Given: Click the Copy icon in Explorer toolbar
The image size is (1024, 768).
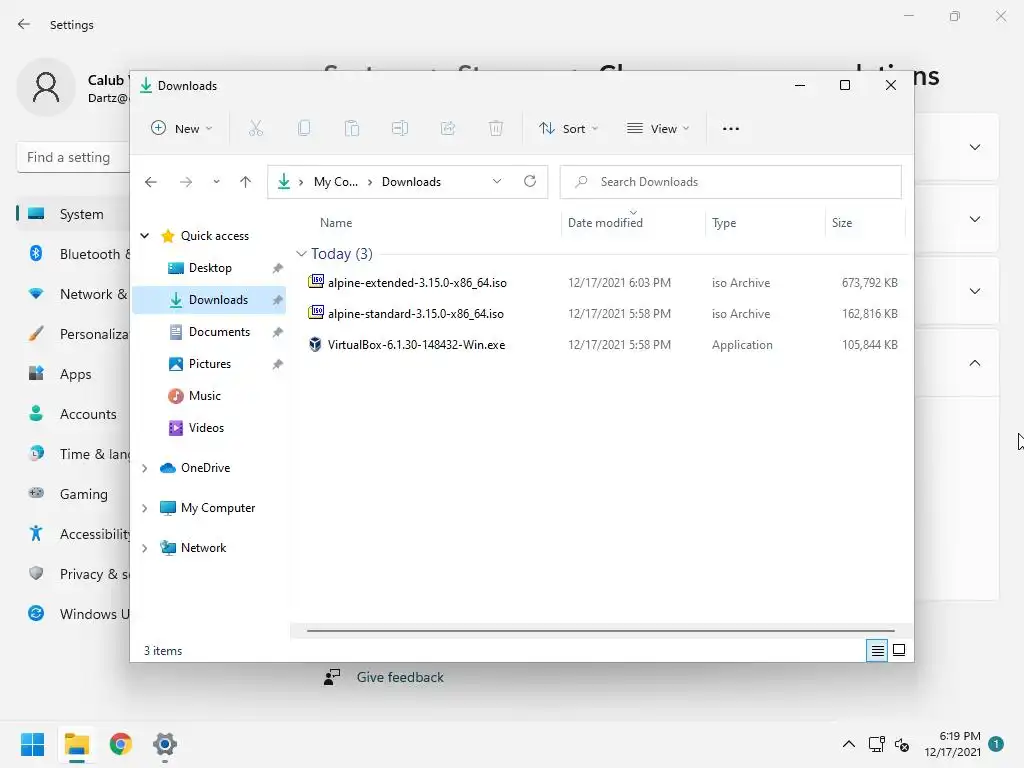Looking at the screenshot, I should 304,128.
